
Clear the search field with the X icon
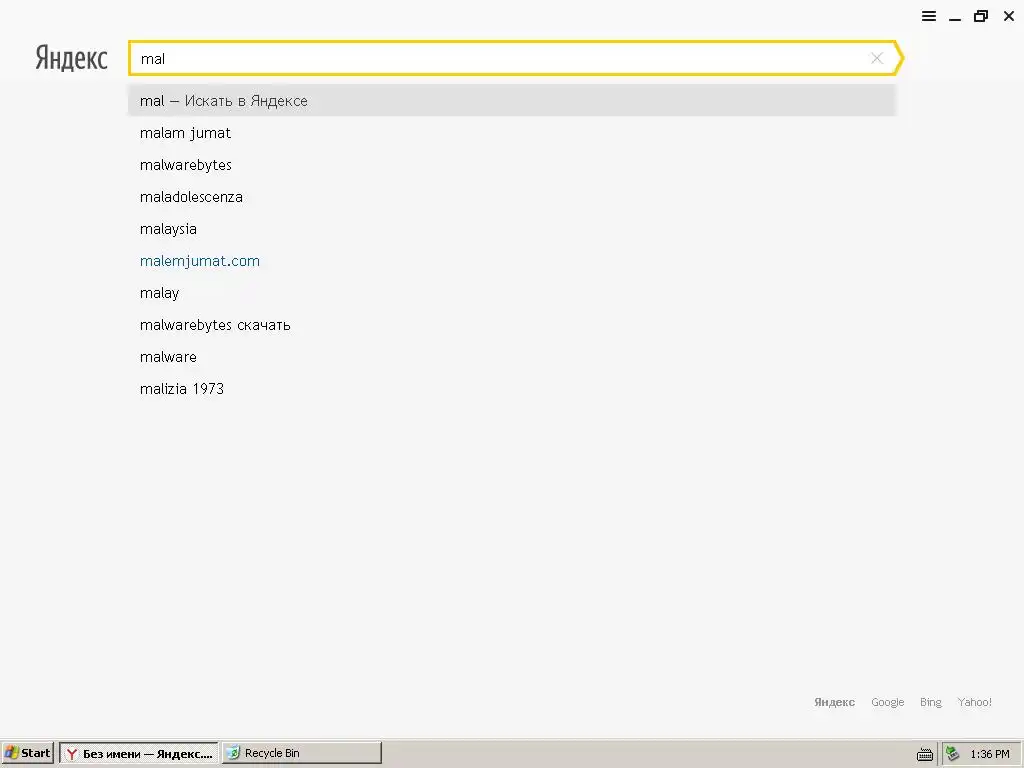pyautogui.click(x=877, y=58)
